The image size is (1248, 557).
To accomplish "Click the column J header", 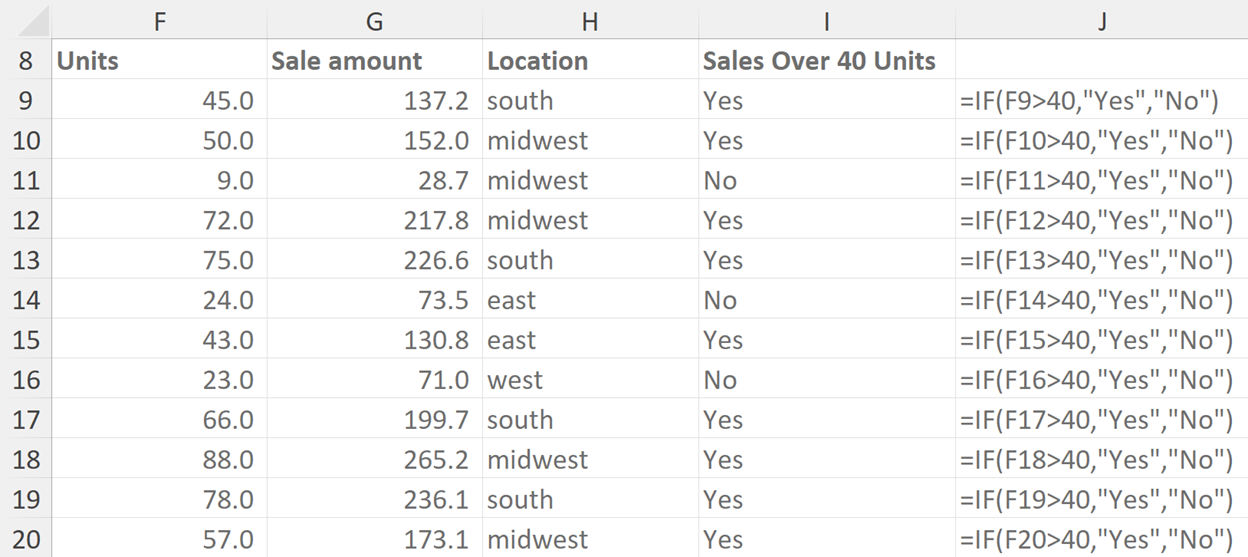I will point(1101,21).
